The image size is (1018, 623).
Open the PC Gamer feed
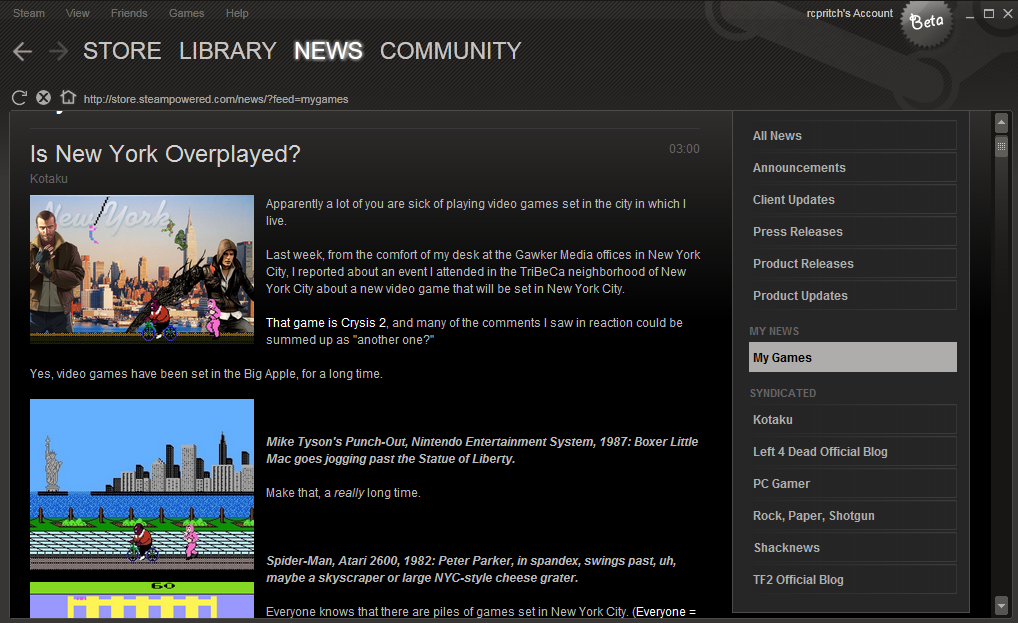tap(852, 483)
